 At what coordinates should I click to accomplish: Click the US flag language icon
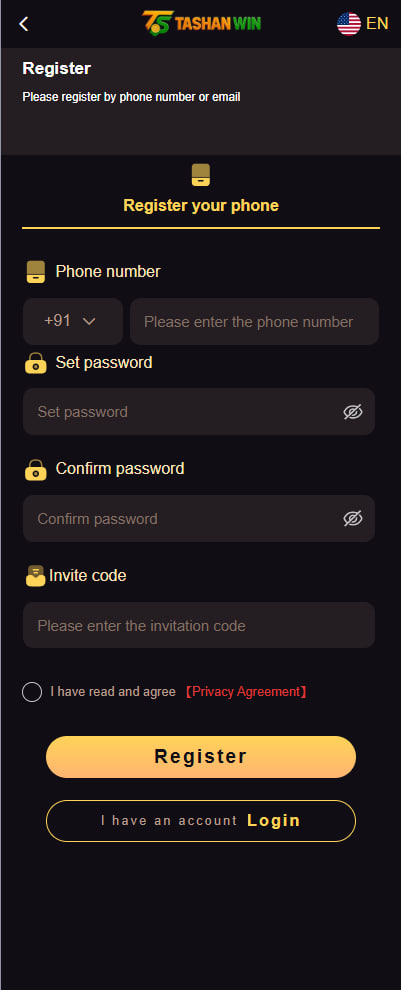point(349,24)
